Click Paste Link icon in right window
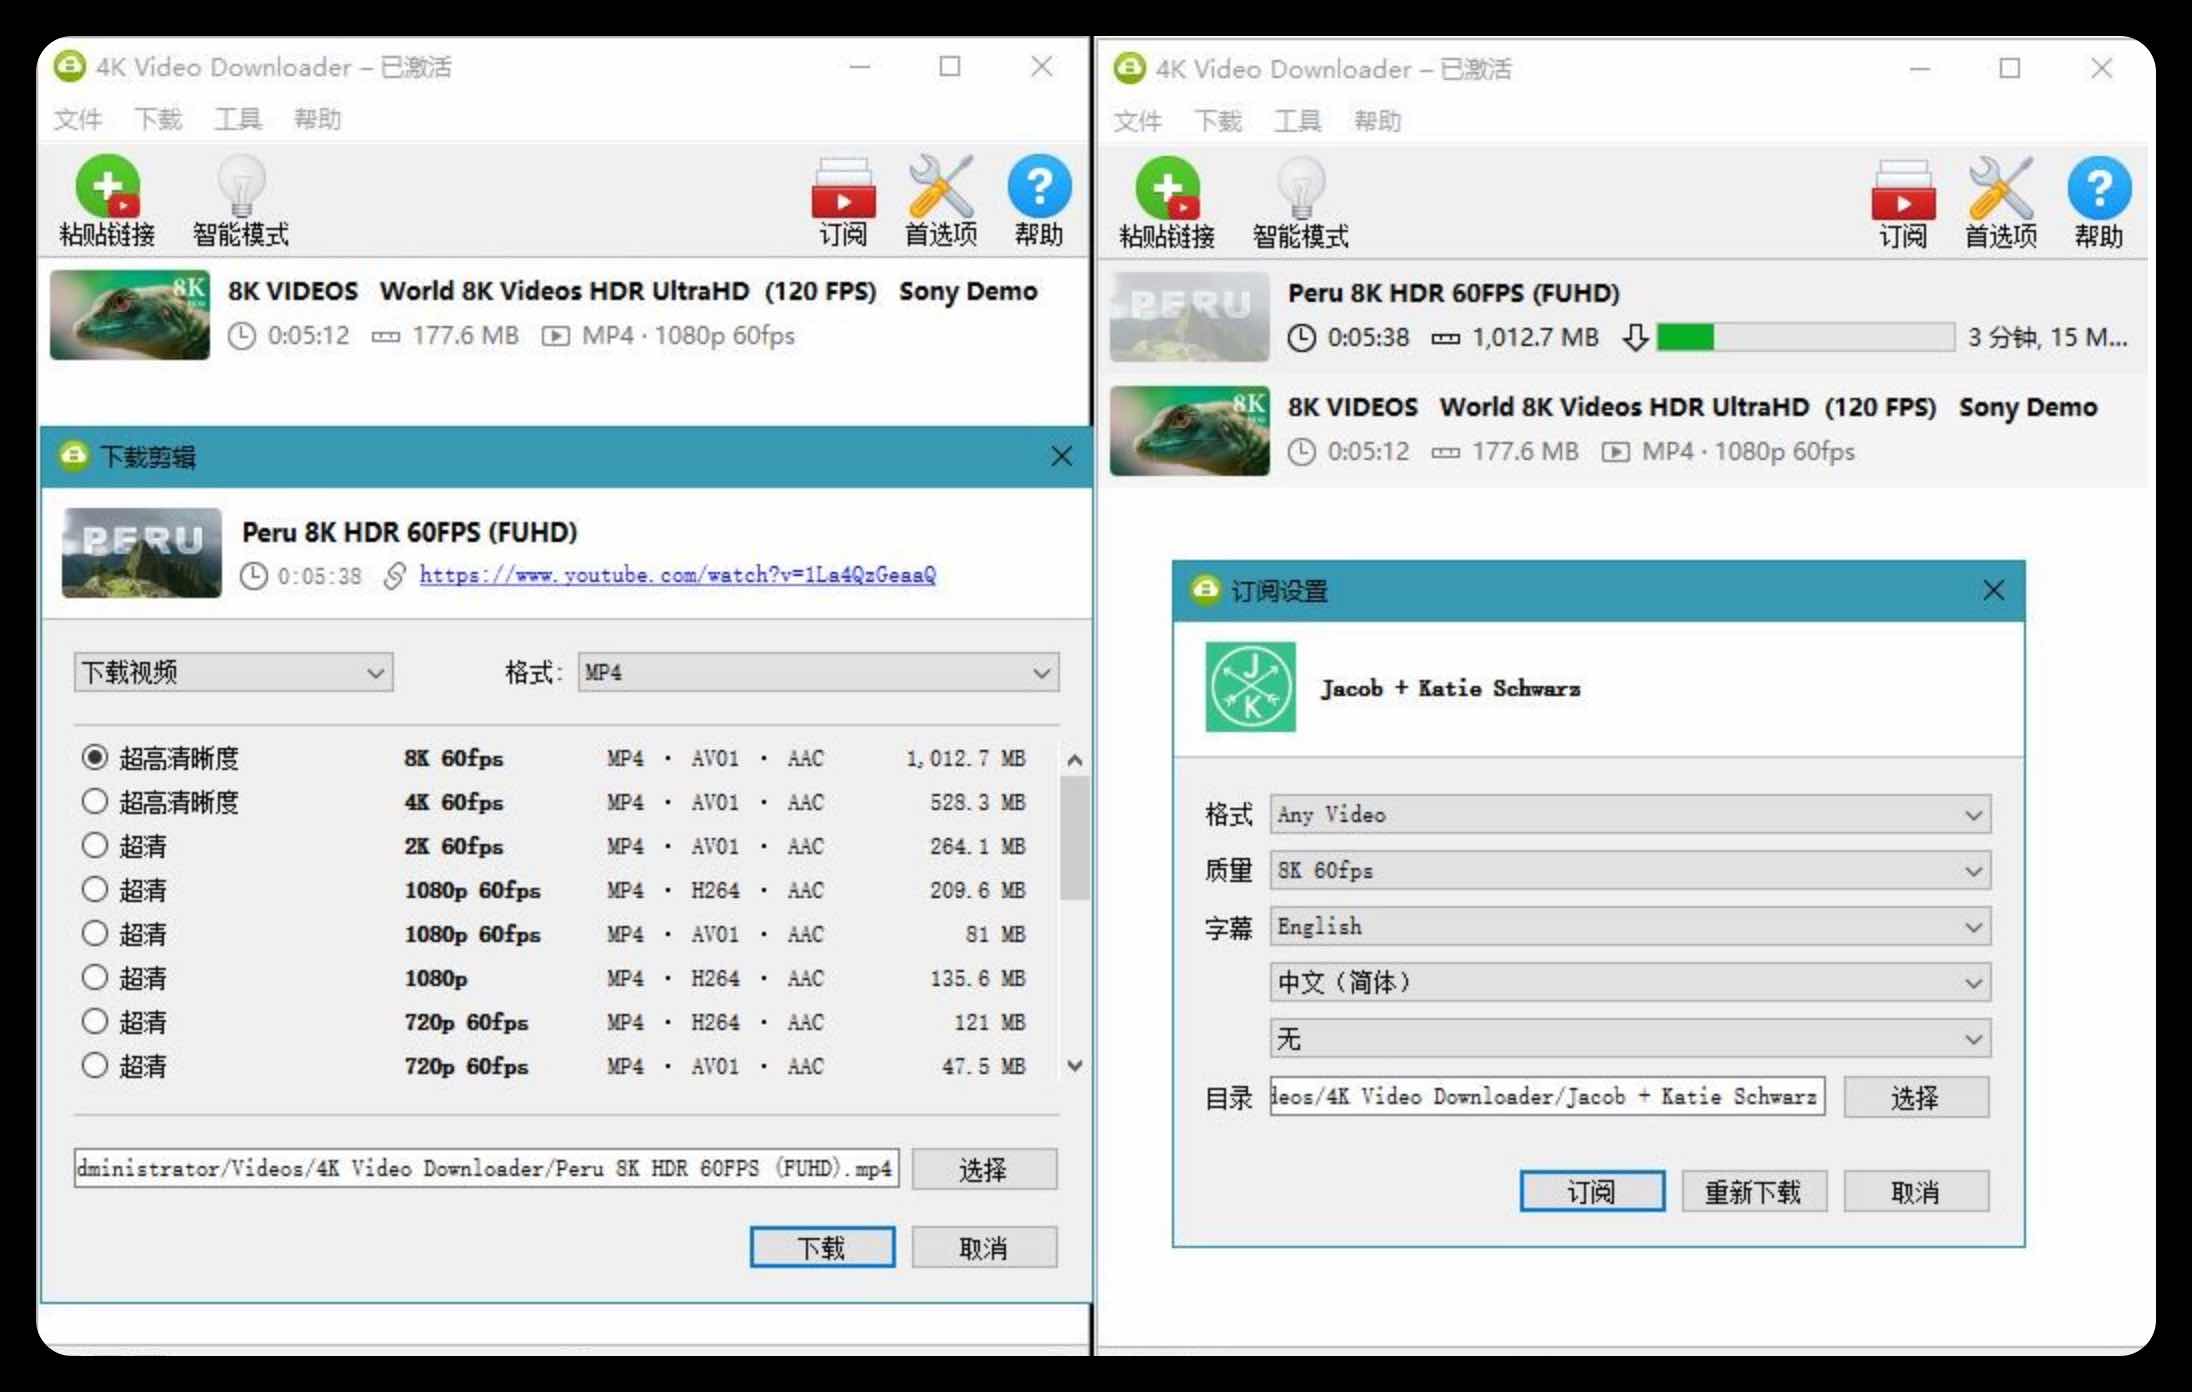The height and width of the screenshot is (1392, 2192). click(x=1167, y=189)
